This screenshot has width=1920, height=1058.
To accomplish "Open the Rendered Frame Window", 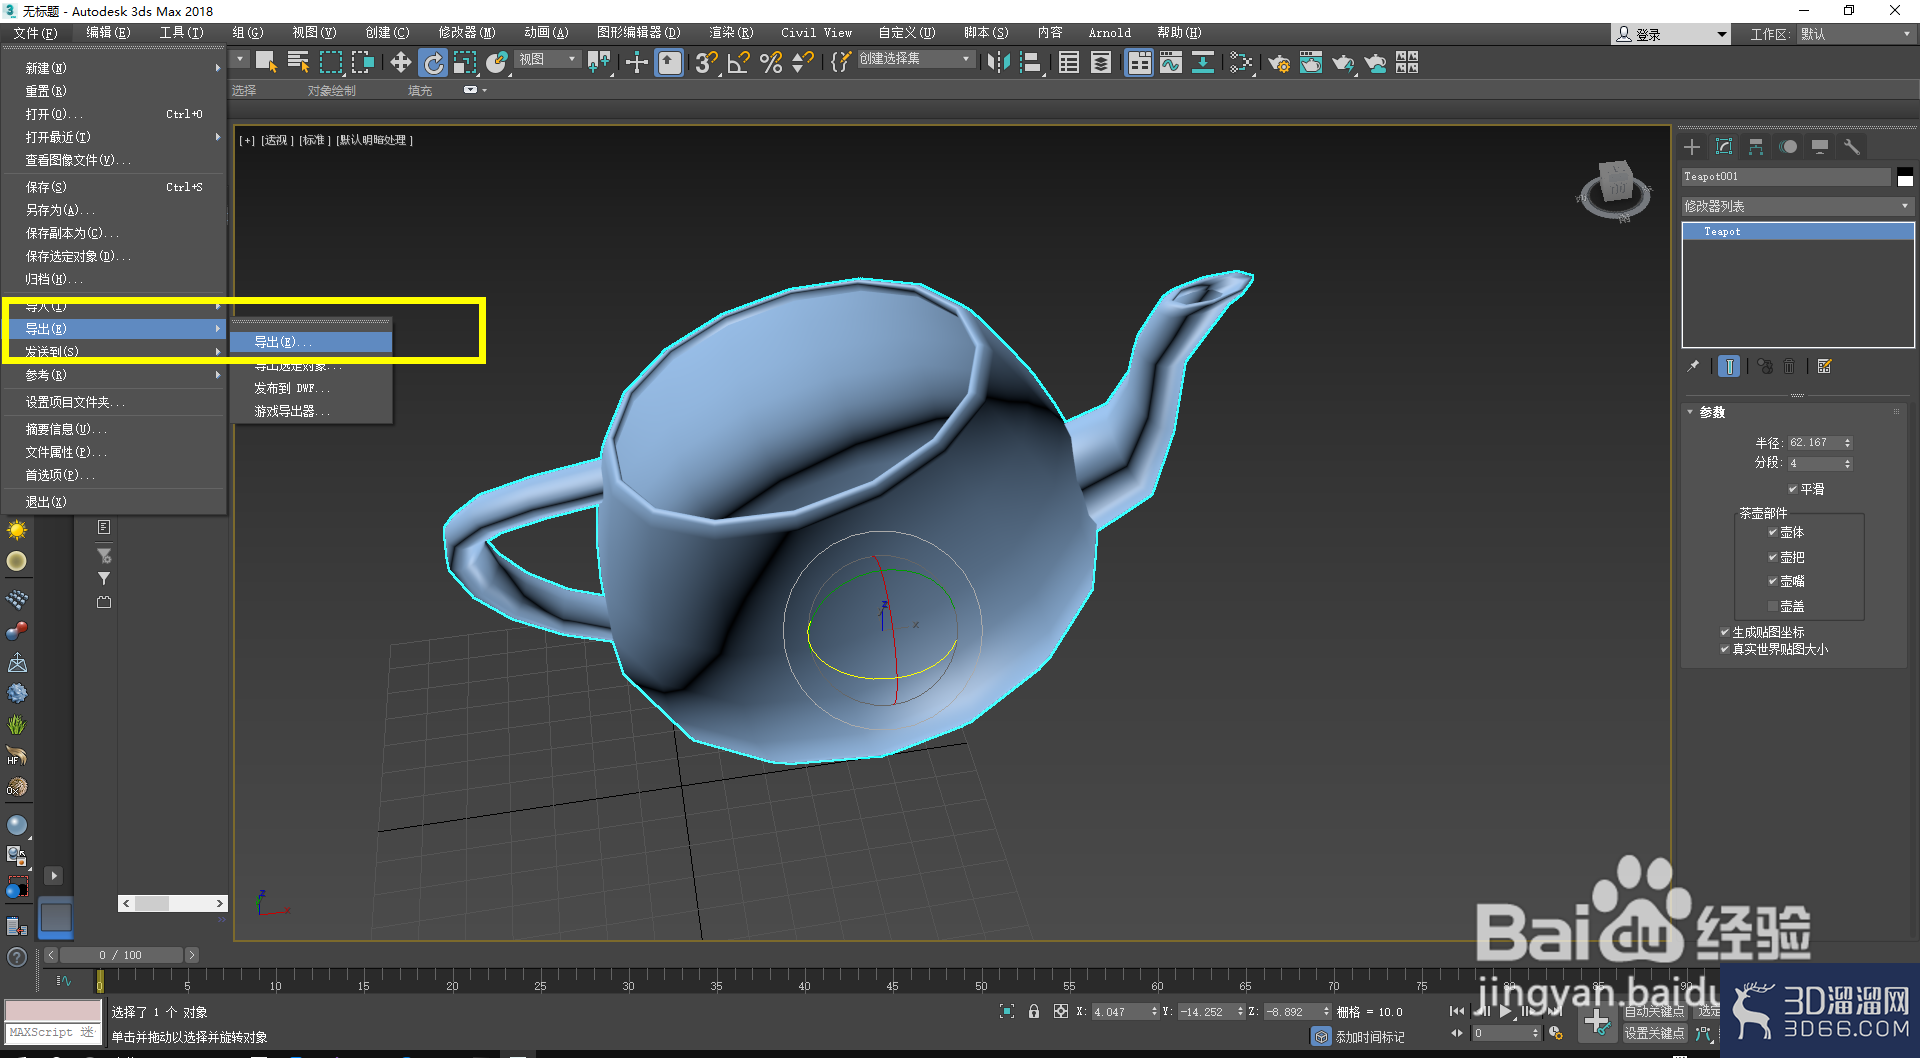I will pos(1311,62).
